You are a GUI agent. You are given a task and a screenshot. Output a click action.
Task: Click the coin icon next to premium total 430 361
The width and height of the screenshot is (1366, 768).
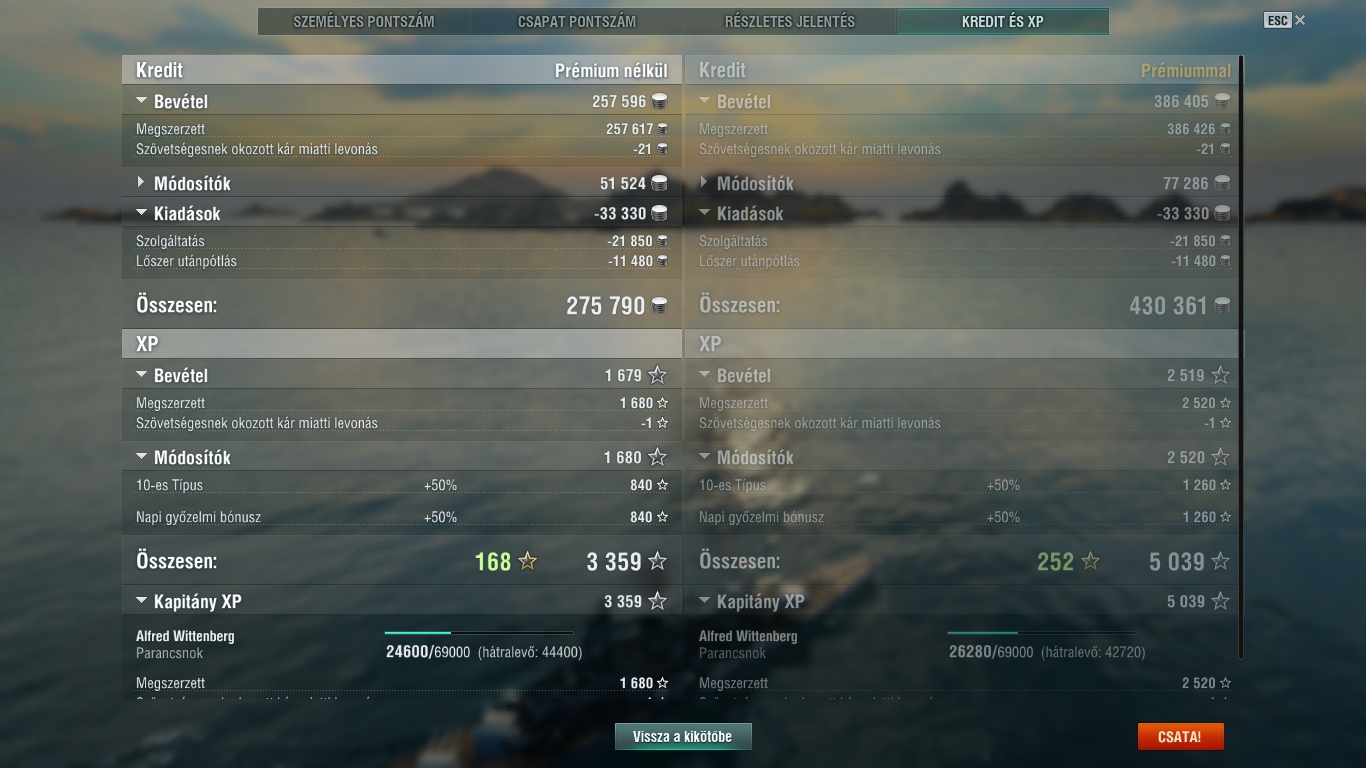pyautogui.click(x=1222, y=305)
